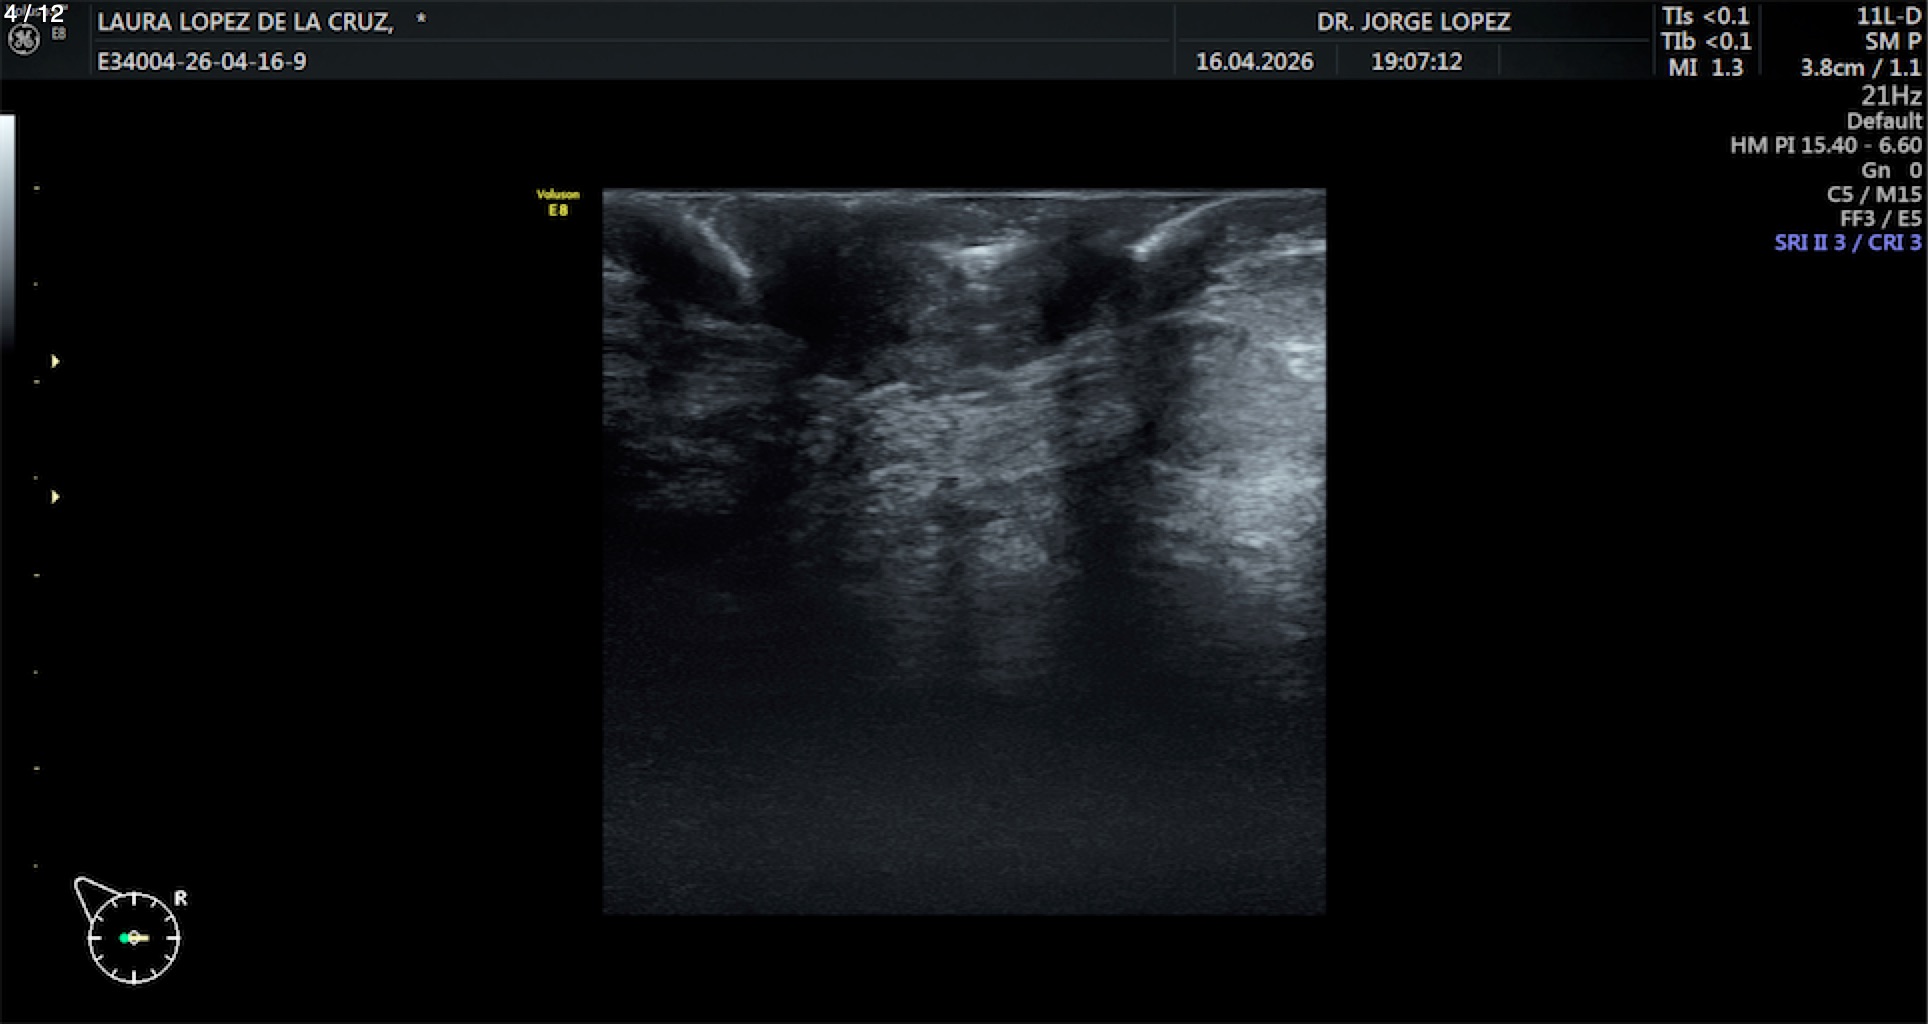1928x1024 pixels.
Task: Click the green probe position dot on bodymark
Action: pyautogui.click(x=124, y=938)
